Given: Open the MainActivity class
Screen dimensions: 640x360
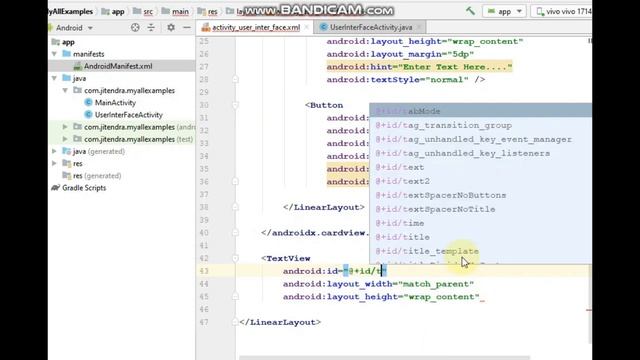Looking at the screenshot, I should click(115, 102).
